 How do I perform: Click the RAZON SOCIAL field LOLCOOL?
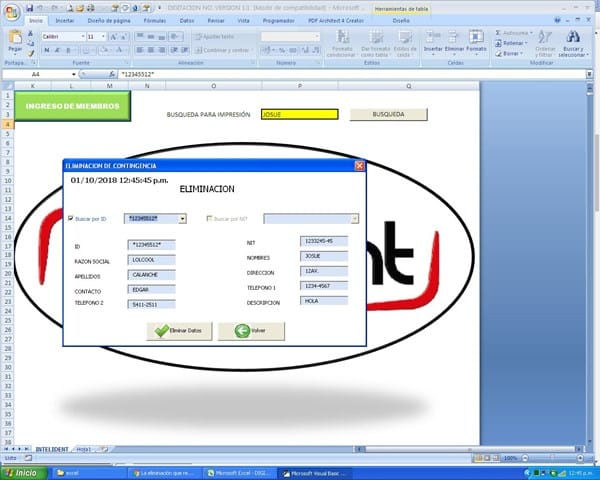(152, 260)
